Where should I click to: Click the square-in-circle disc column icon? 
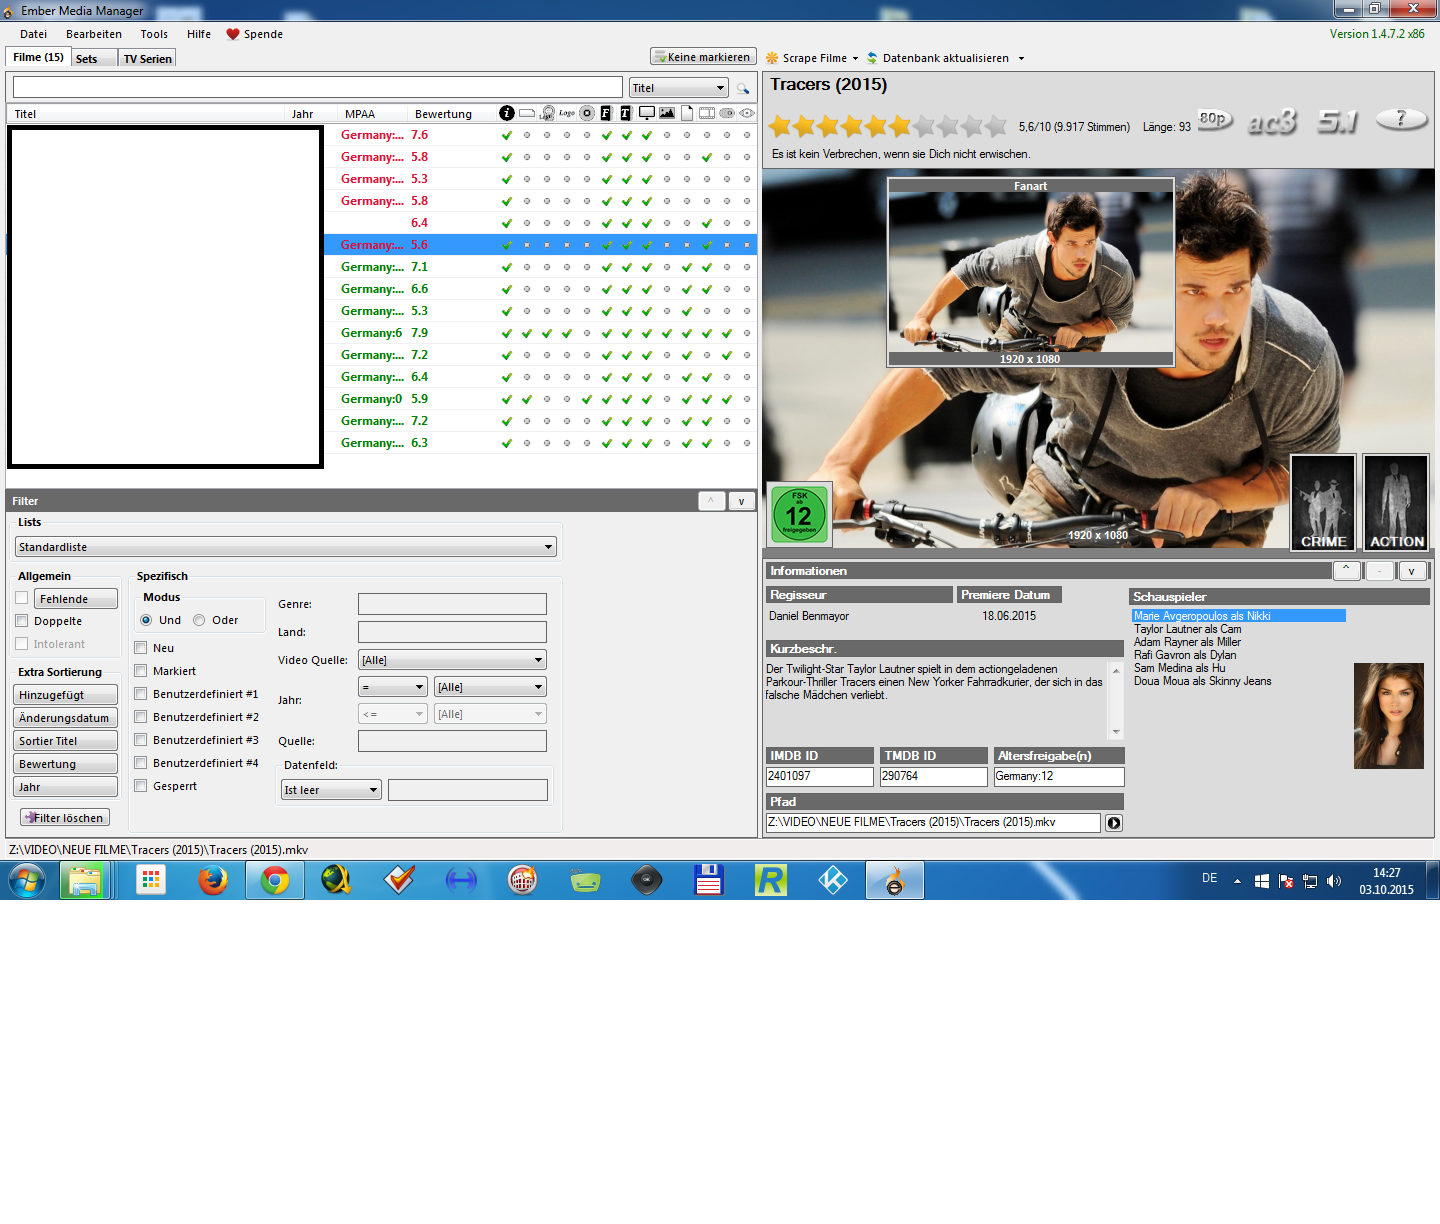(587, 113)
